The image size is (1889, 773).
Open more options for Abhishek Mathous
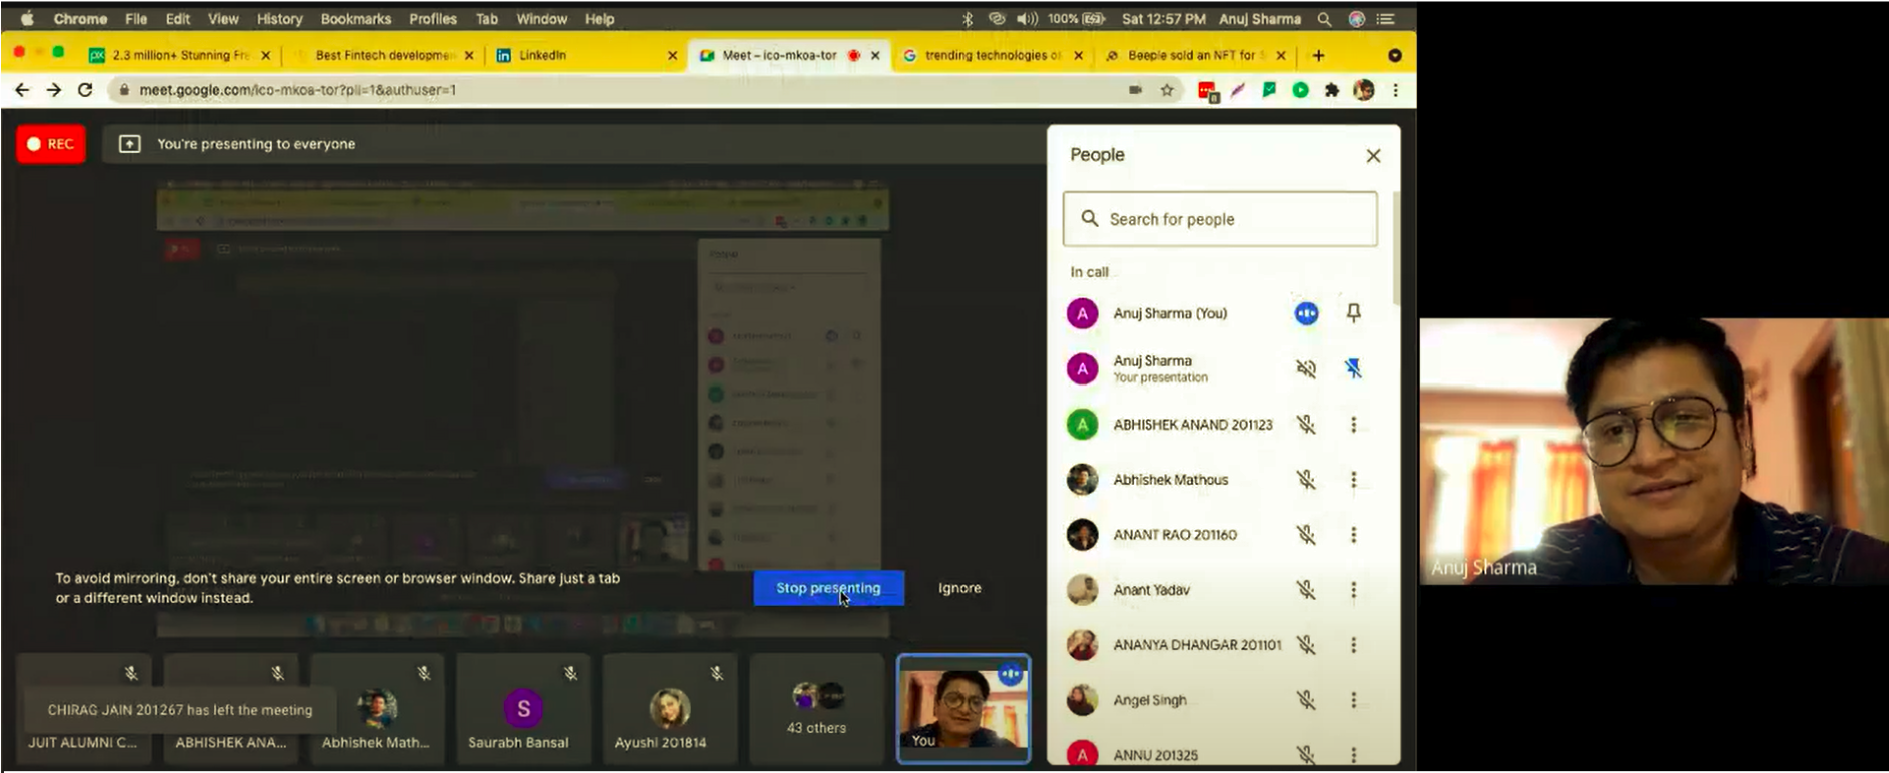pyautogui.click(x=1354, y=480)
